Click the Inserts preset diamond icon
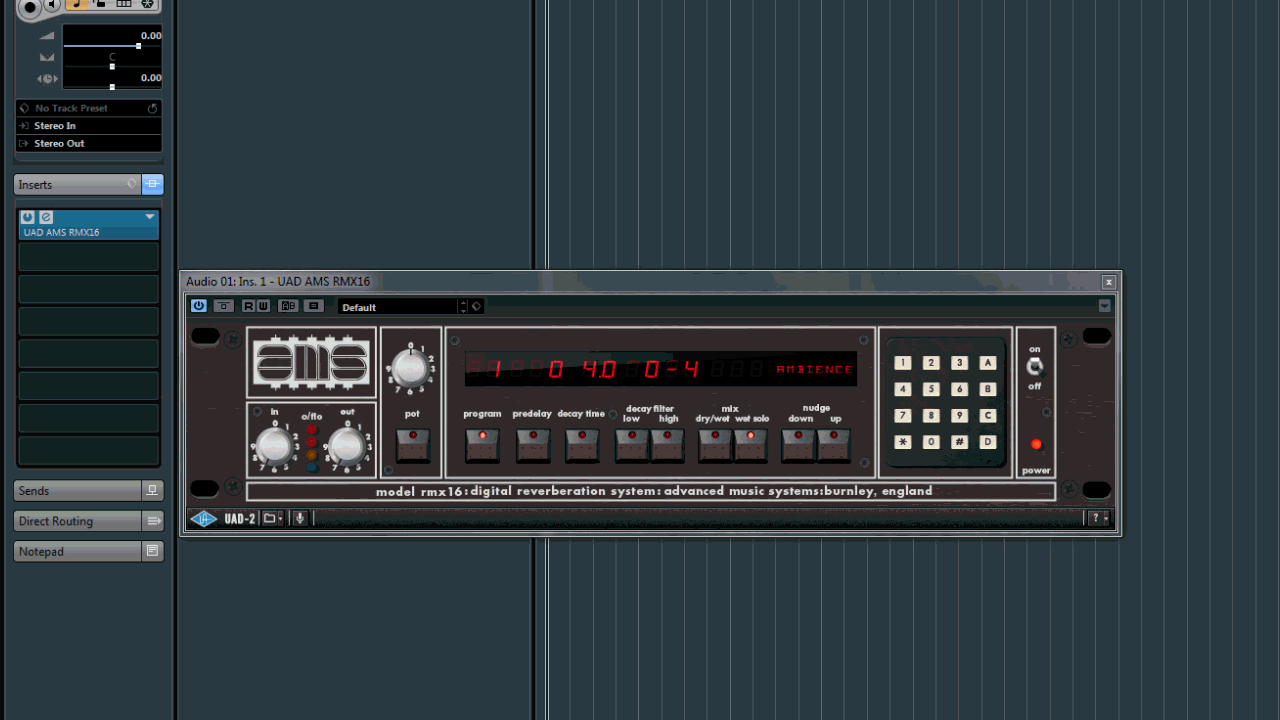The image size is (1280, 720). pyautogui.click(x=131, y=184)
